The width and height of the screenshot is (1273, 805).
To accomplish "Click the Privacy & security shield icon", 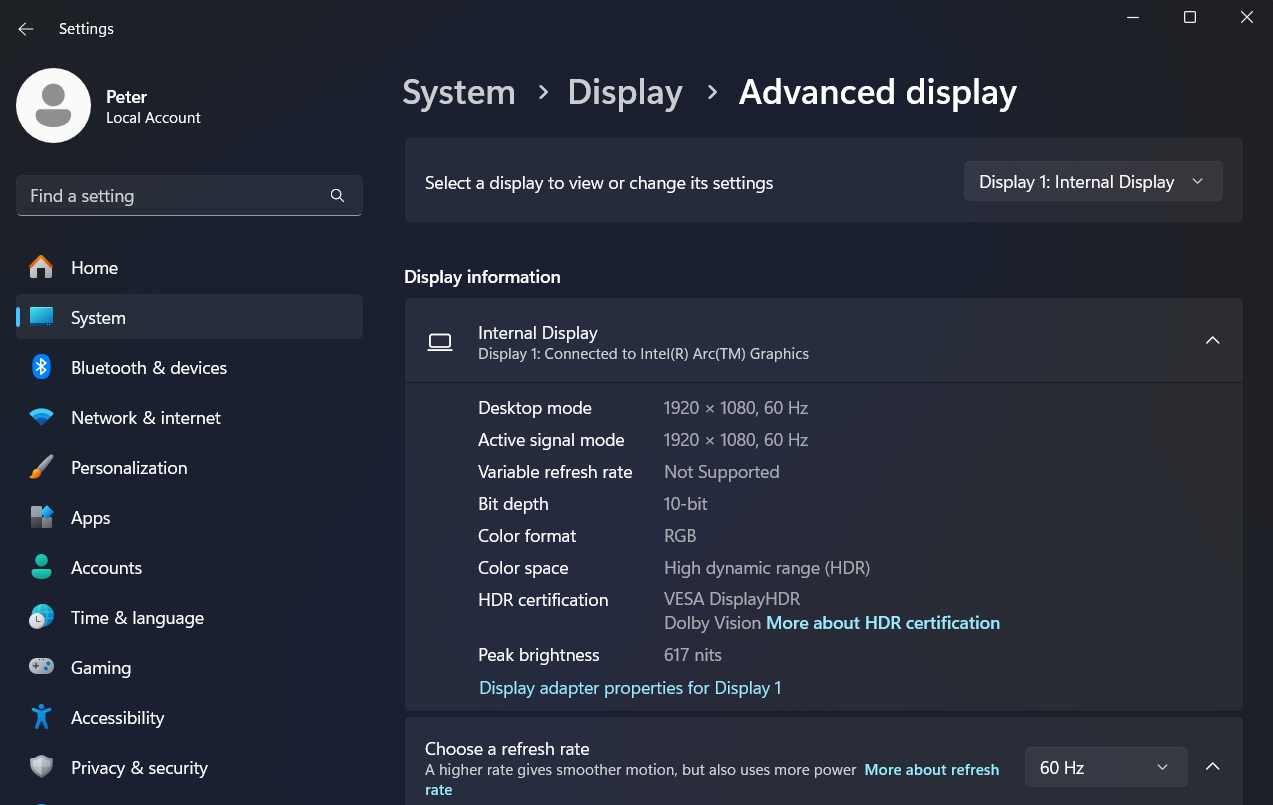I will coord(41,767).
